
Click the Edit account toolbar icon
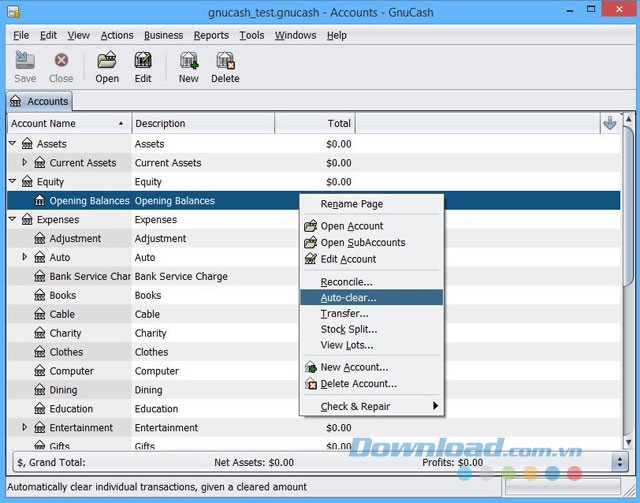pyautogui.click(x=143, y=62)
